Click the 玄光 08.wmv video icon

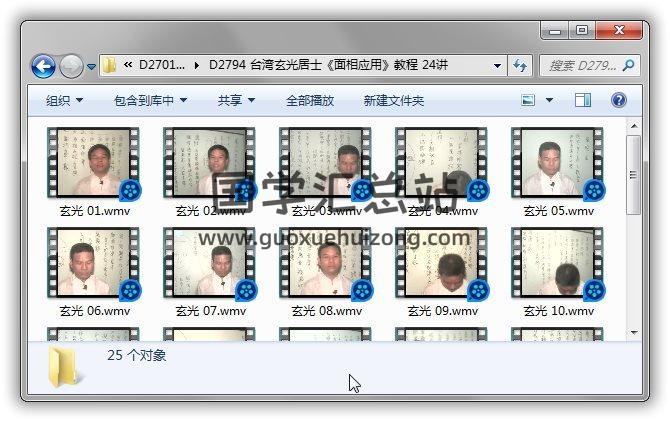(326, 263)
